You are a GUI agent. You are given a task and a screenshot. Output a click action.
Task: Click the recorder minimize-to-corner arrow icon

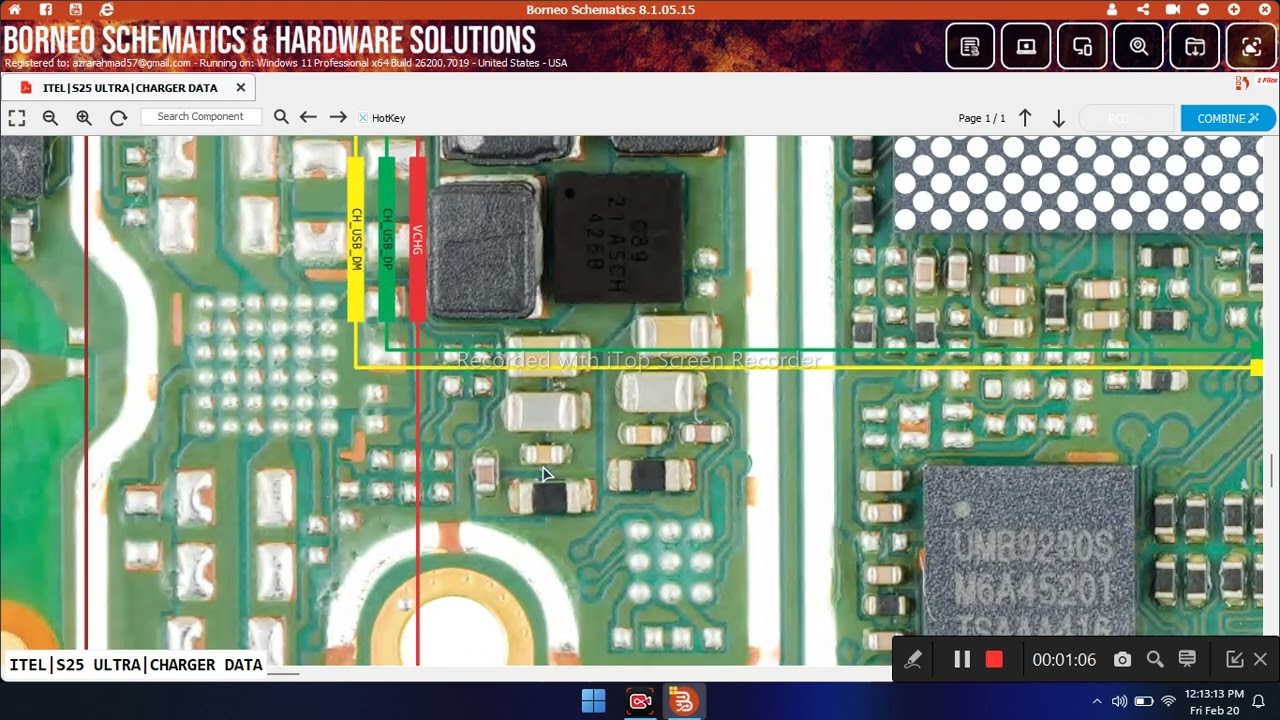point(1235,659)
